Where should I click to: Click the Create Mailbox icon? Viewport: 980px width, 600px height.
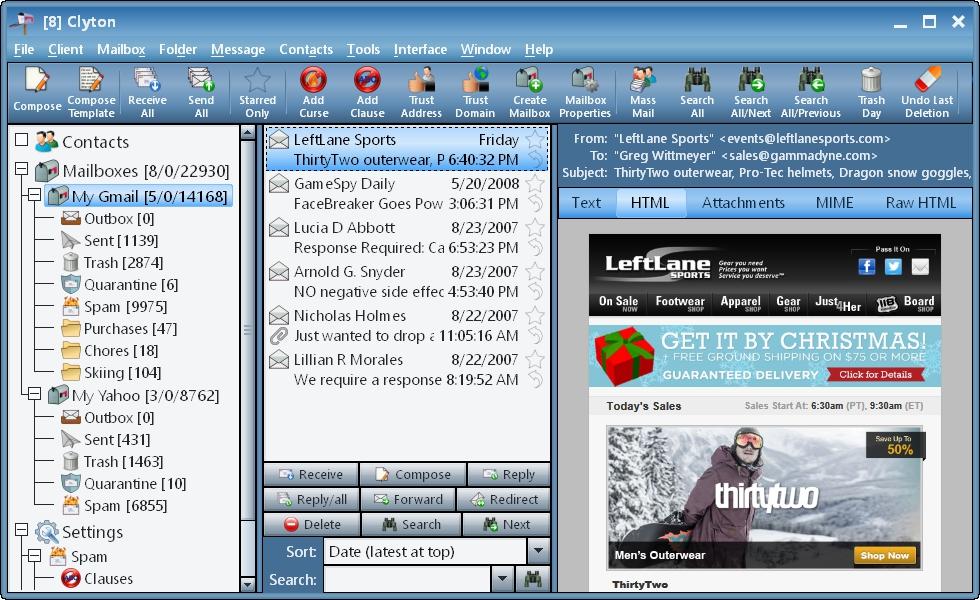[x=529, y=80]
